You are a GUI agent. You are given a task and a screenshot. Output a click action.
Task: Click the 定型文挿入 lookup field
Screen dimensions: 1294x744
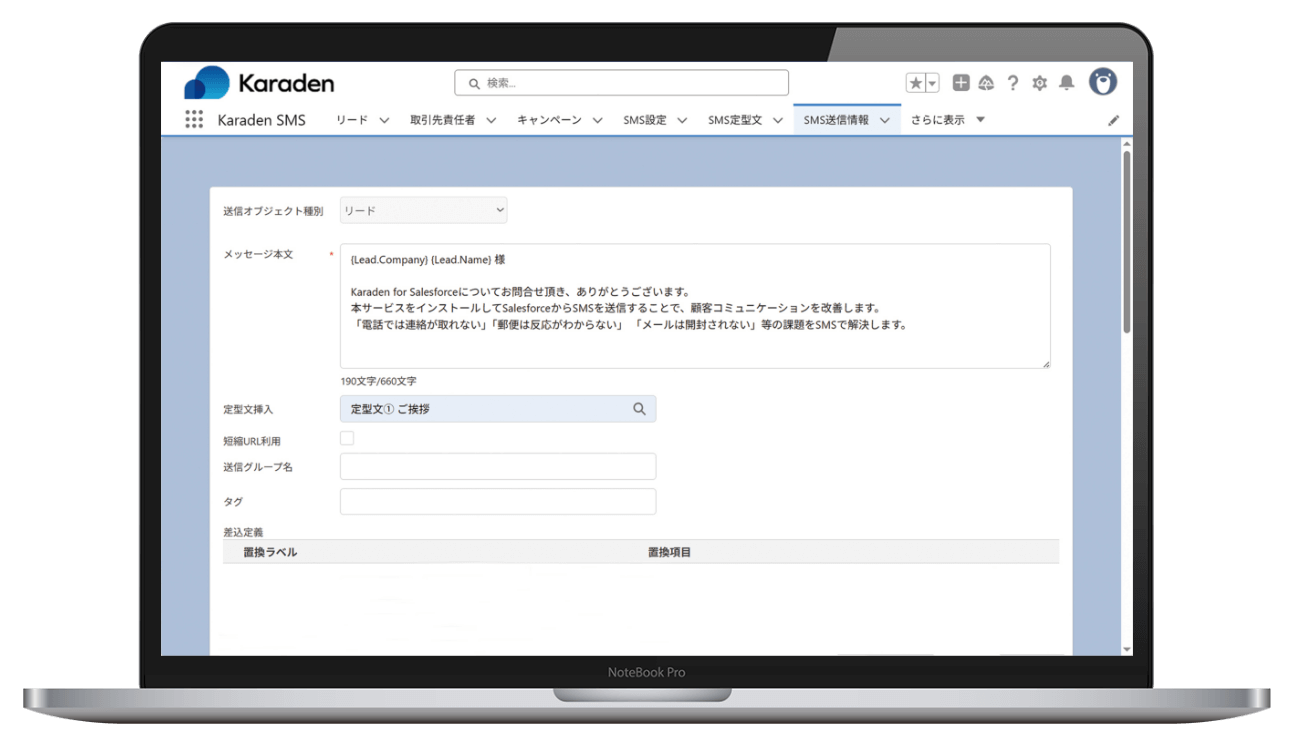pos(498,409)
